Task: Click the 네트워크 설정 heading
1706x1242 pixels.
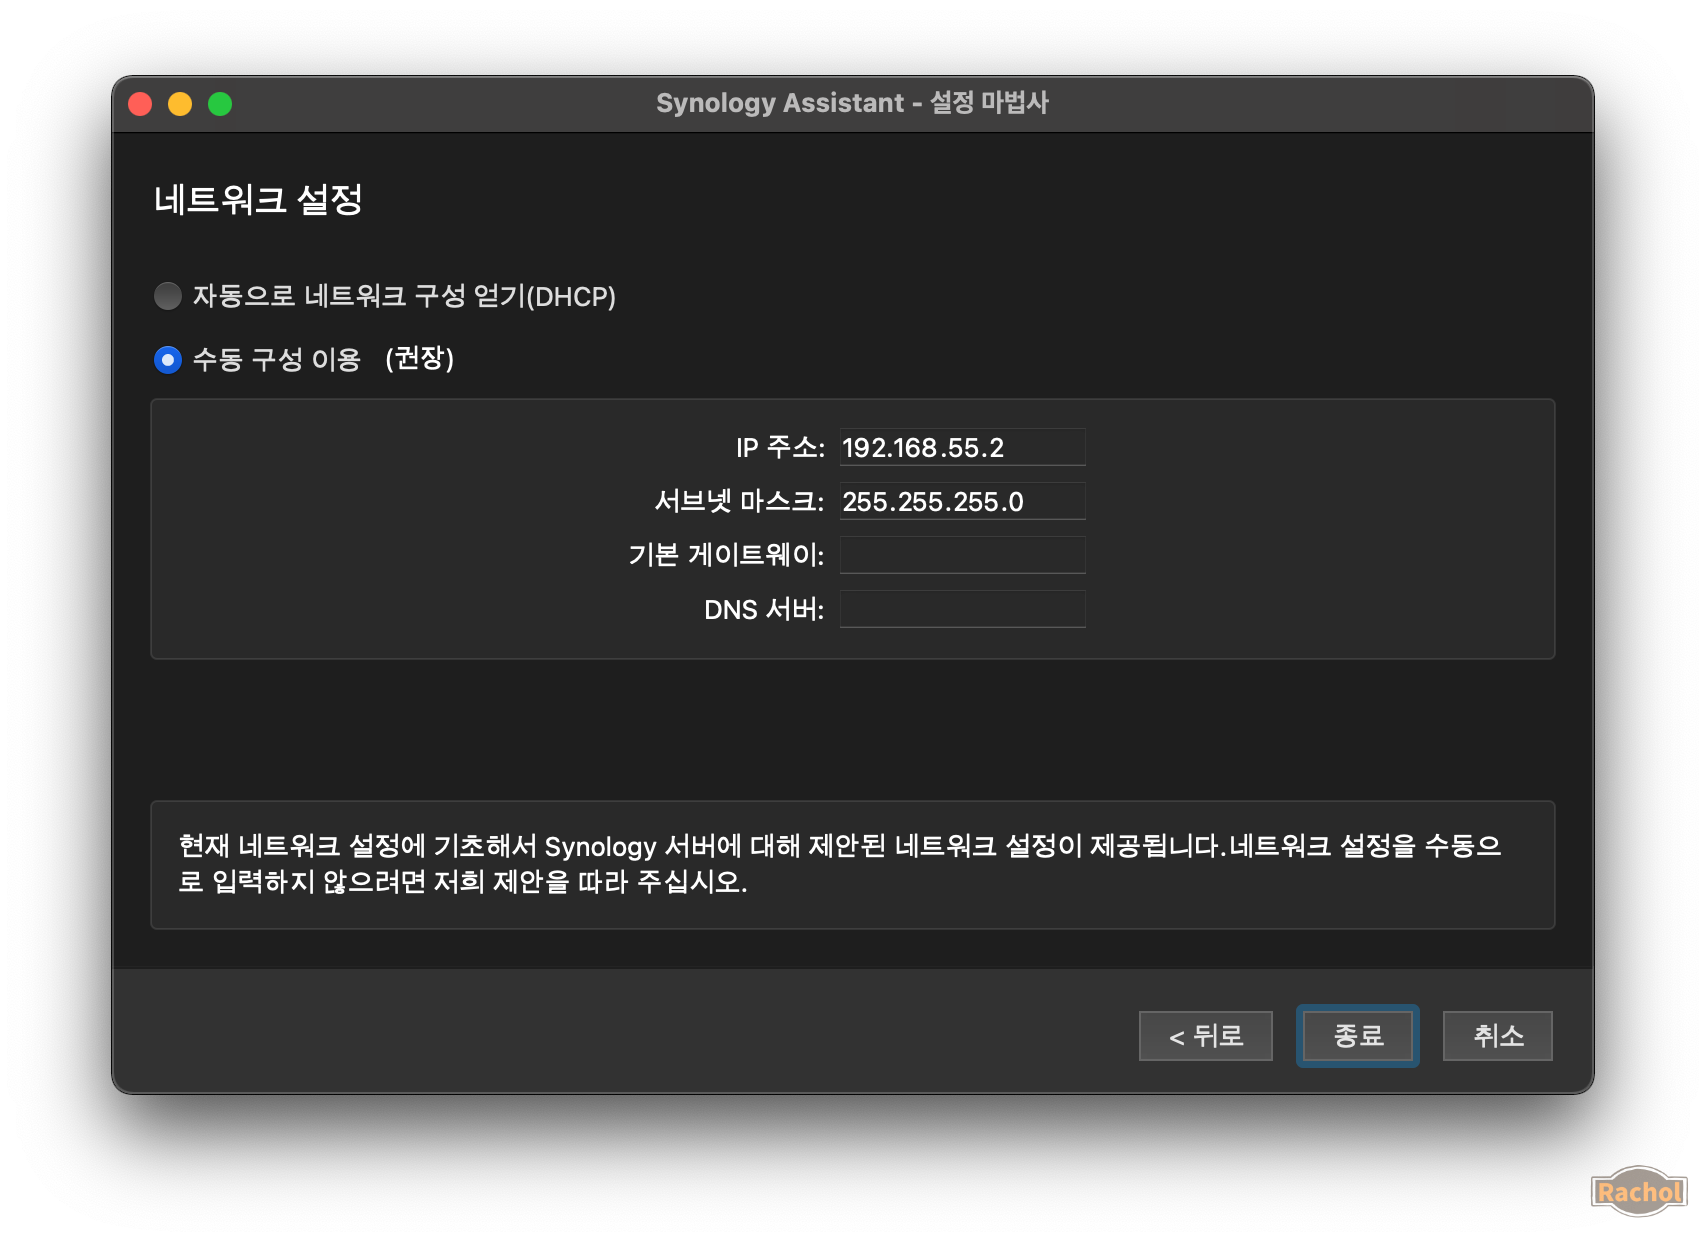Action: point(258,200)
